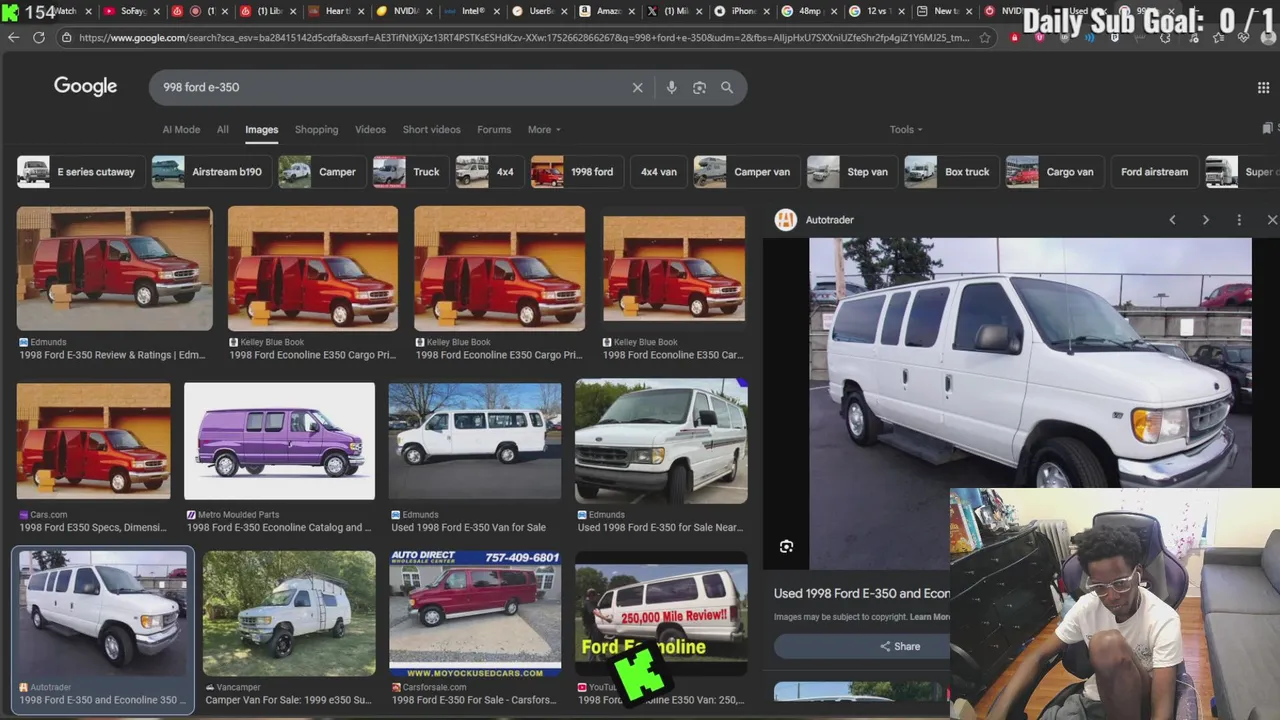Filter by the Airstream b190 chip
The image size is (1280, 720).
[x=211, y=172]
